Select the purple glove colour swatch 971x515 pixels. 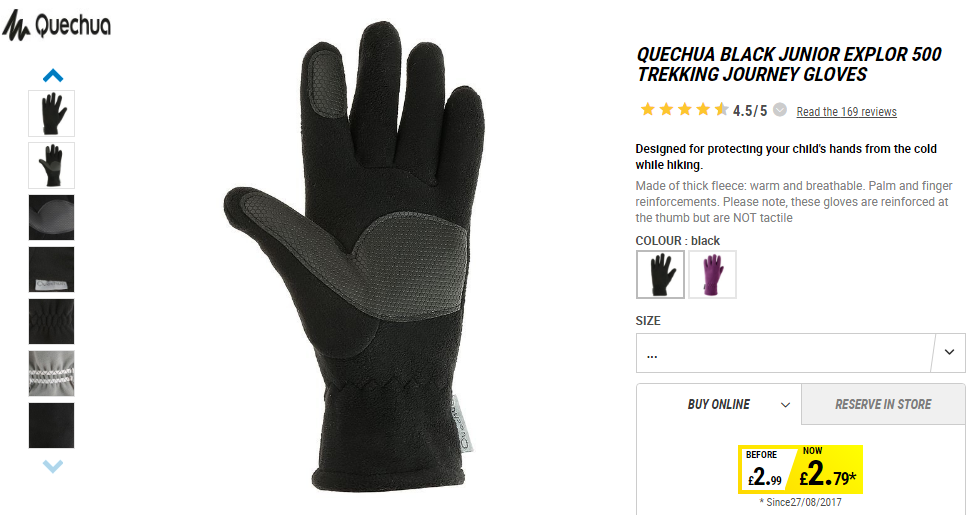coord(712,274)
